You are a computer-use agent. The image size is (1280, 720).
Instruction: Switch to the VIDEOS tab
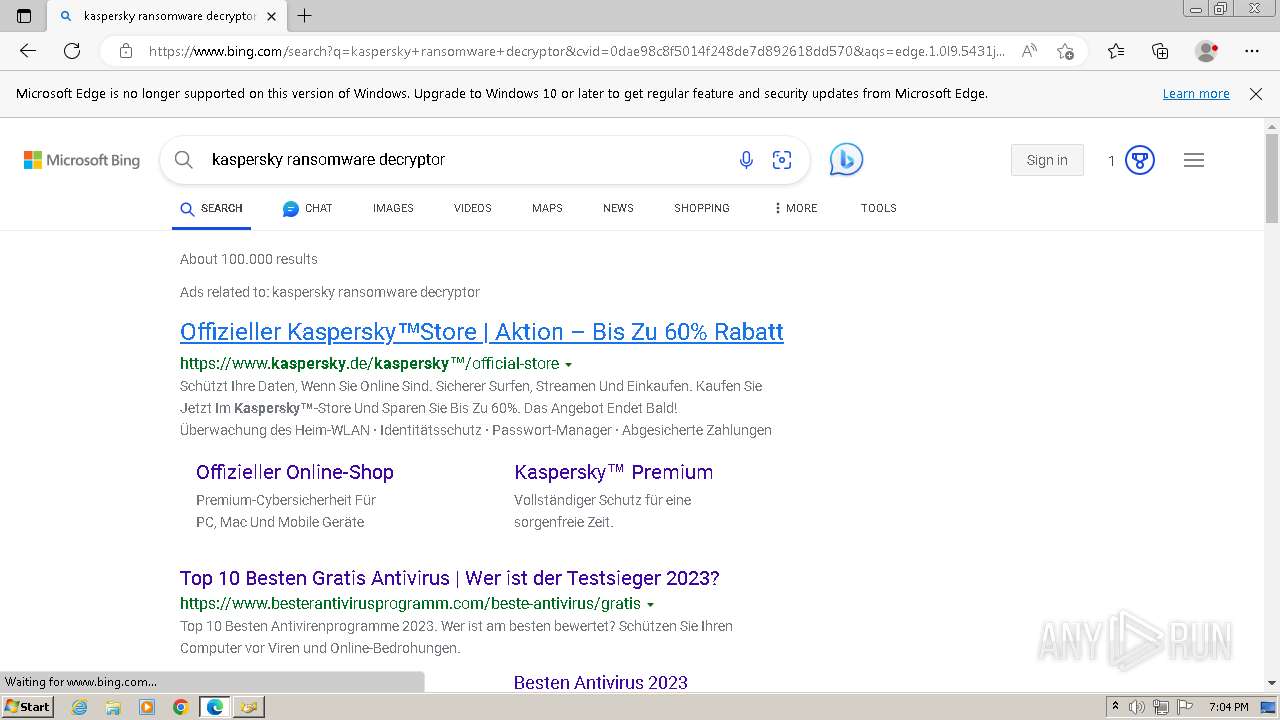[x=472, y=208]
